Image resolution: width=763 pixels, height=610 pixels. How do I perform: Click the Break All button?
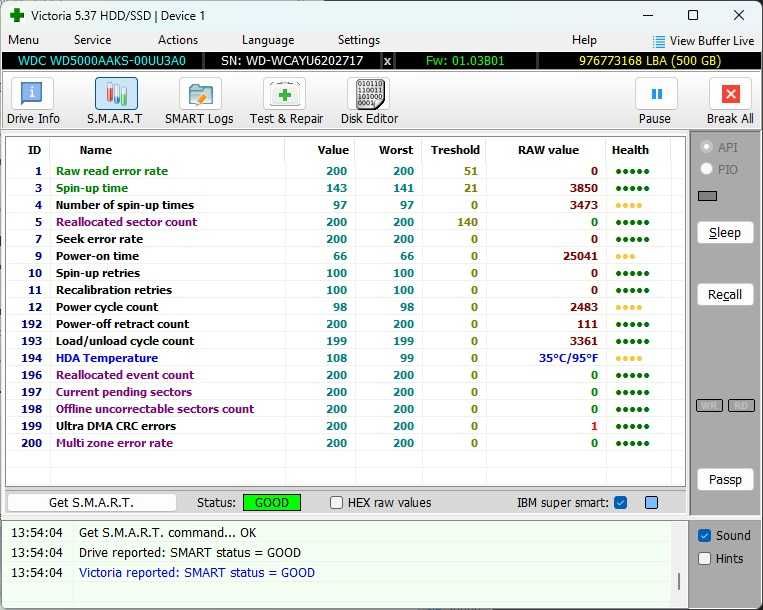[x=730, y=101]
